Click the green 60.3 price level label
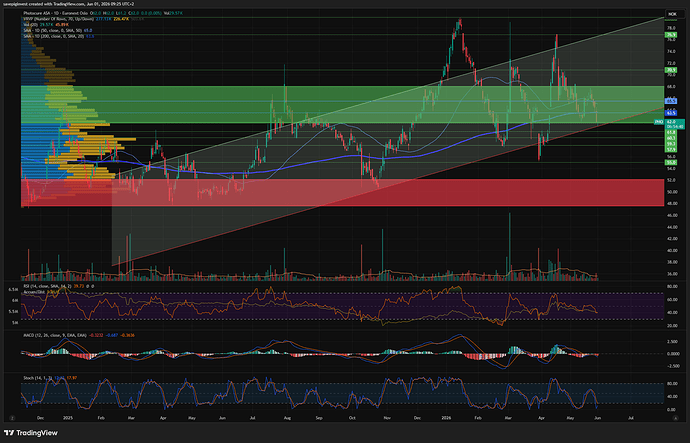690x443 pixels. 671,138
